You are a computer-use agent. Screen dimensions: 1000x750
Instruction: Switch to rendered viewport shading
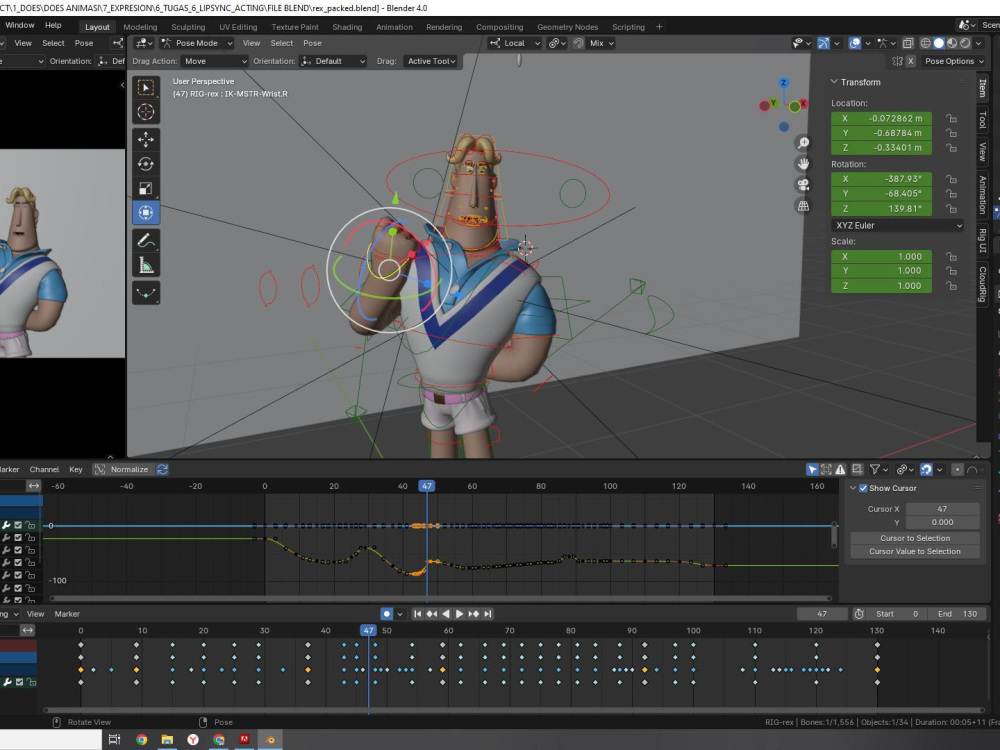(x=966, y=43)
